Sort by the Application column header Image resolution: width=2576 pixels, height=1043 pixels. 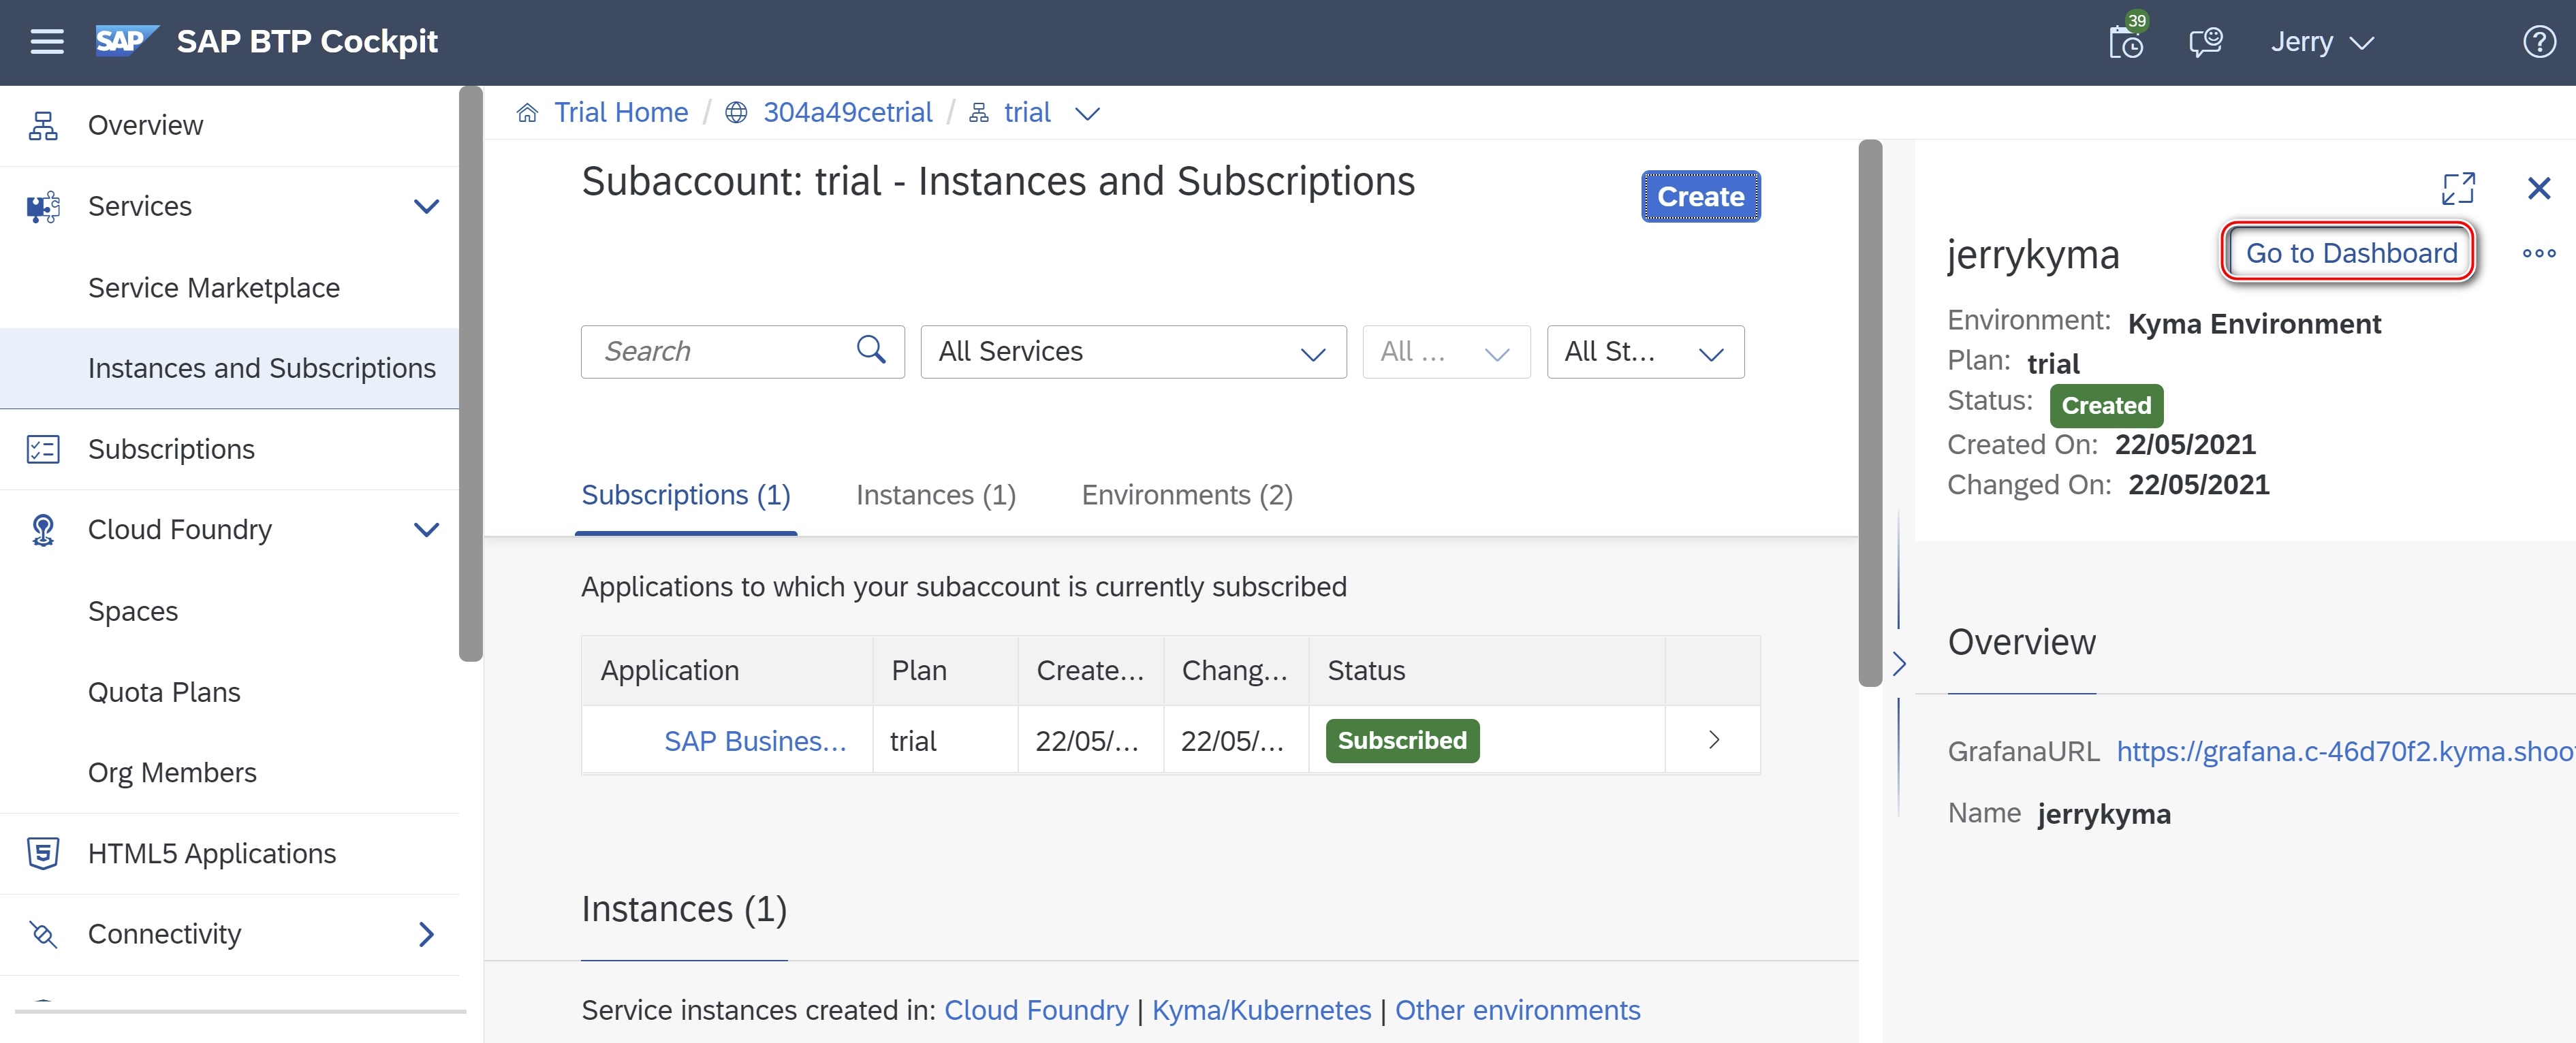click(x=727, y=670)
